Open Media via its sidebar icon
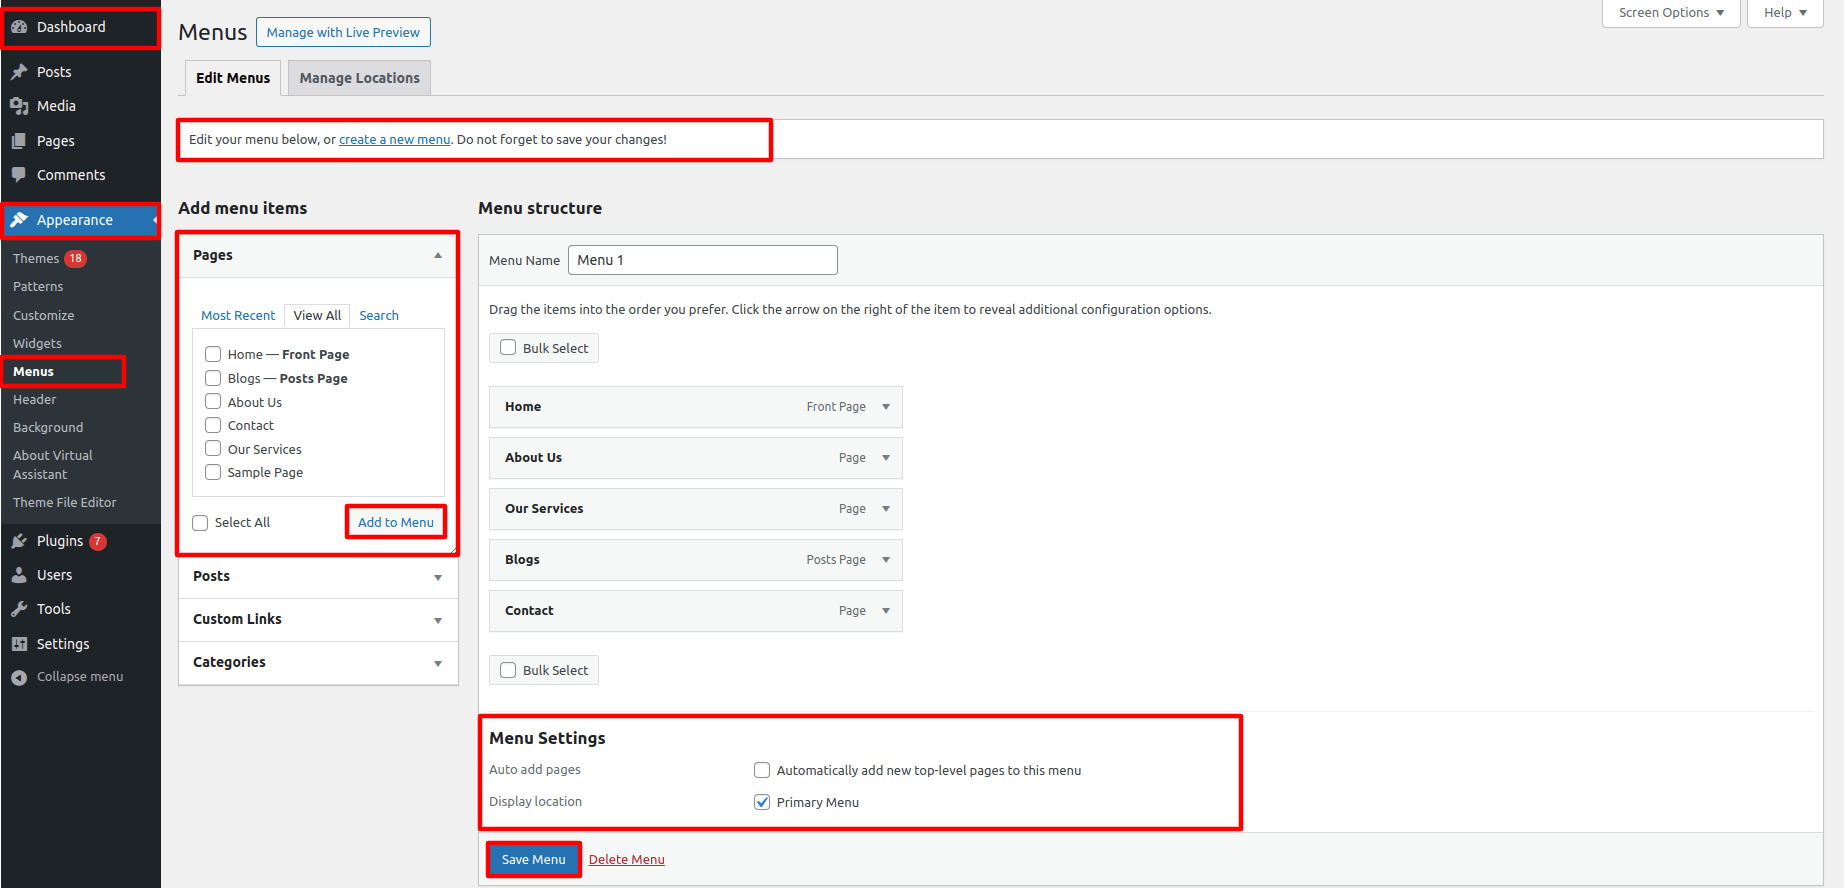Screen dimensions: 1844x888 pyautogui.click(x=19, y=106)
